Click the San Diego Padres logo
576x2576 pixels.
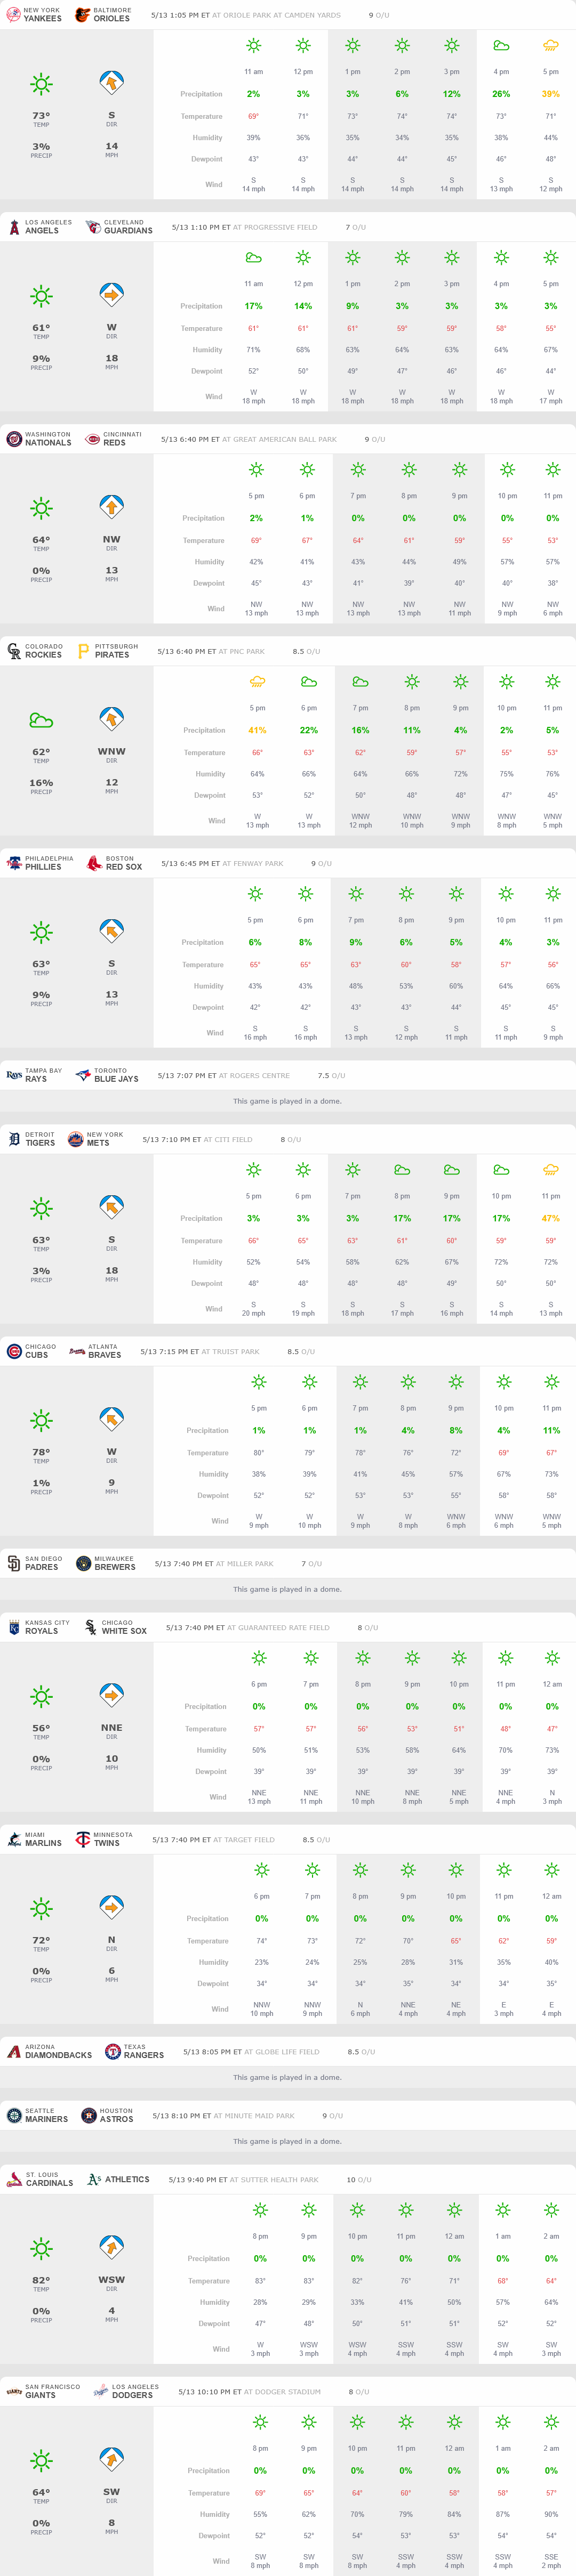click(x=14, y=1563)
